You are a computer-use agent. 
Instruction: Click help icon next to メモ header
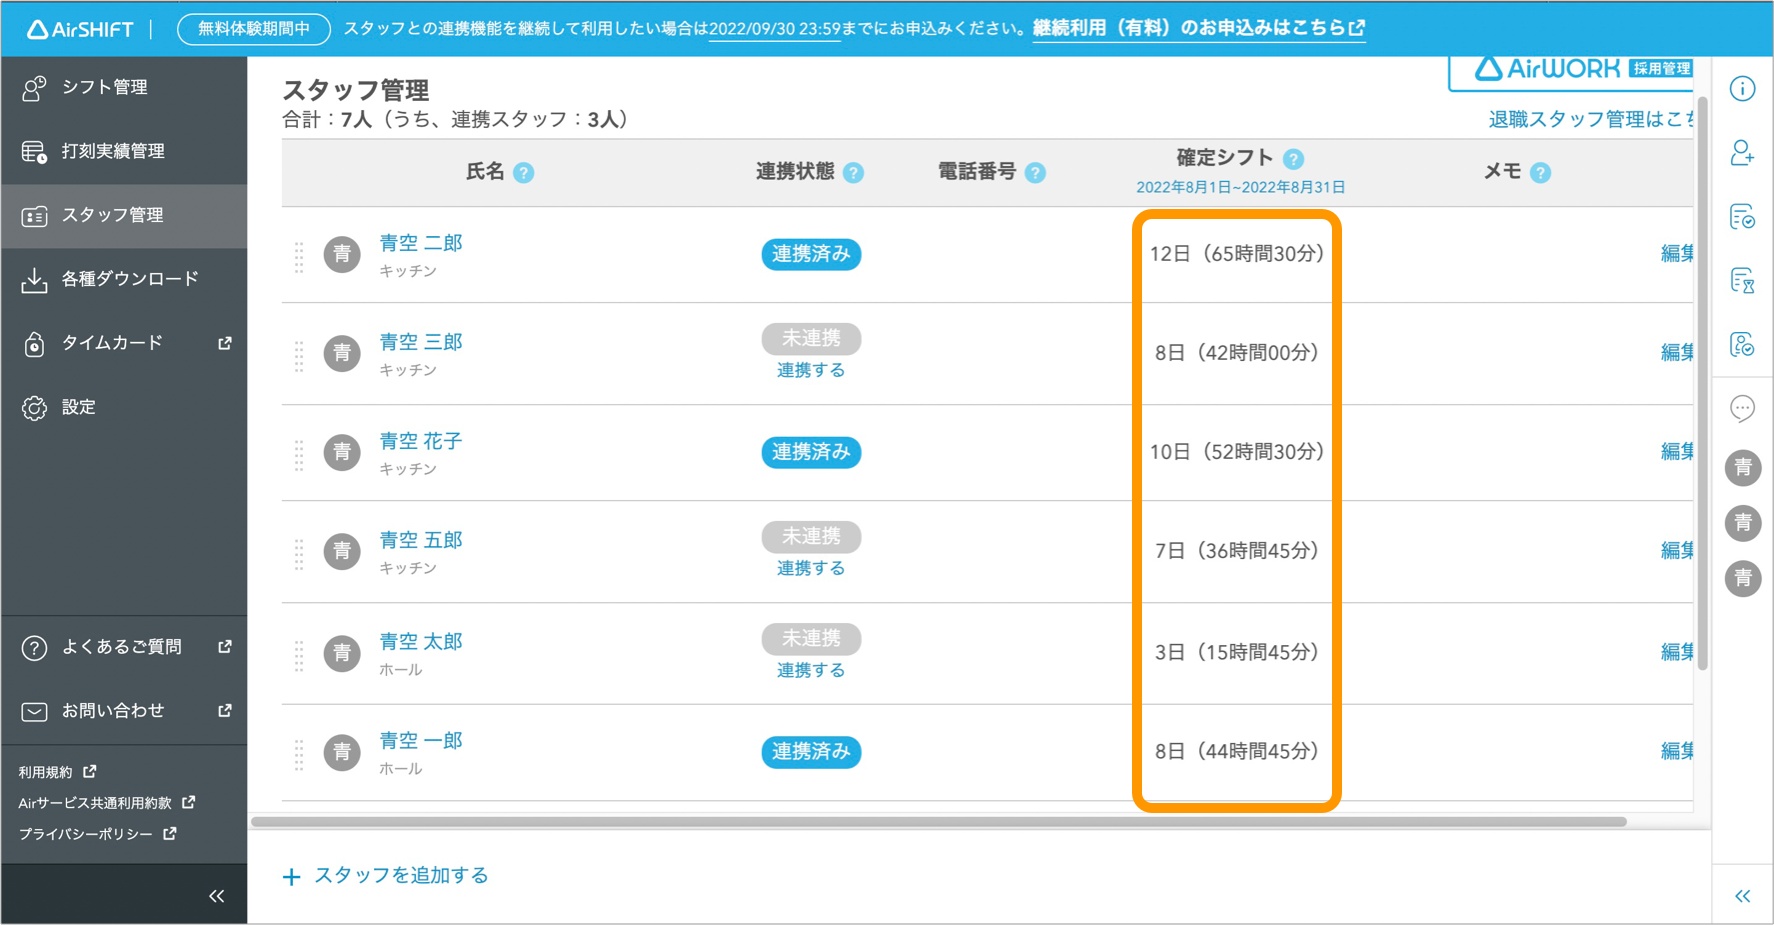pos(1541,173)
